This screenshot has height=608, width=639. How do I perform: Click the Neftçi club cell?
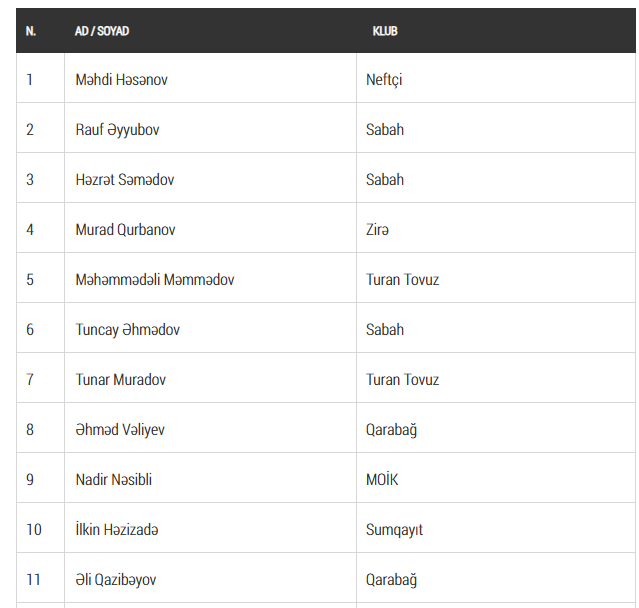(x=385, y=79)
